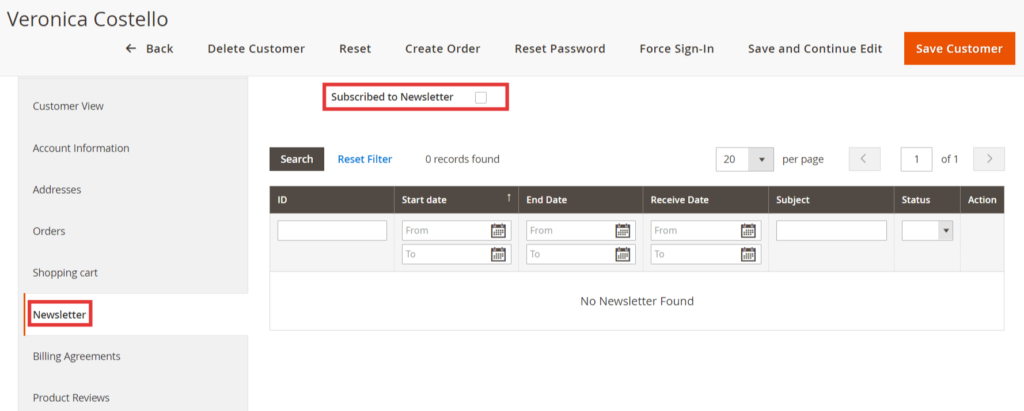Click Start date From input field
This screenshot has height=411, width=1024.
456,231
